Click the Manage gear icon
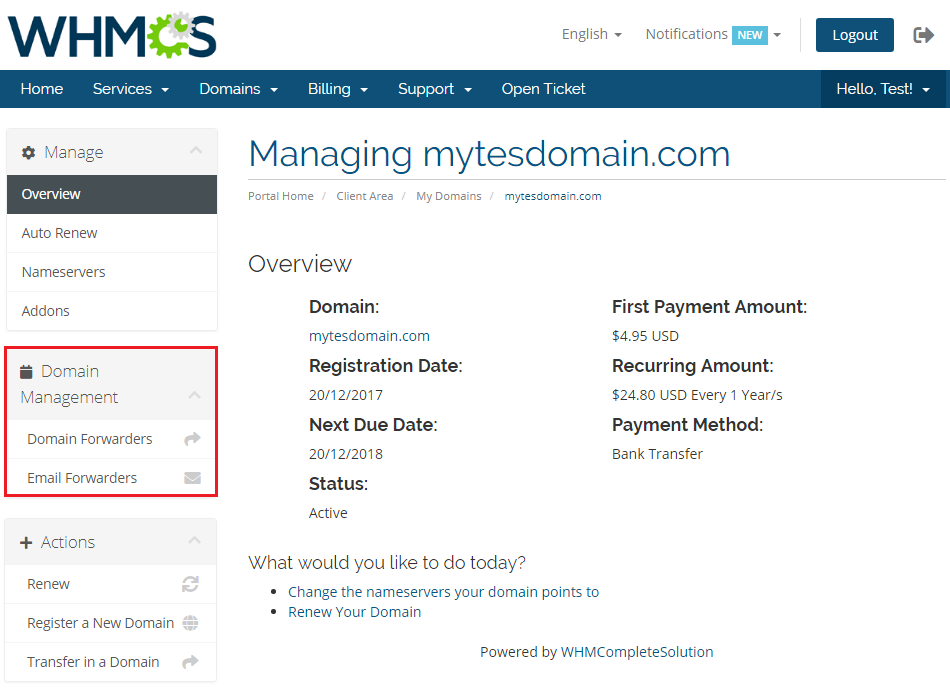The image size is (950, 691). (28, 153)
